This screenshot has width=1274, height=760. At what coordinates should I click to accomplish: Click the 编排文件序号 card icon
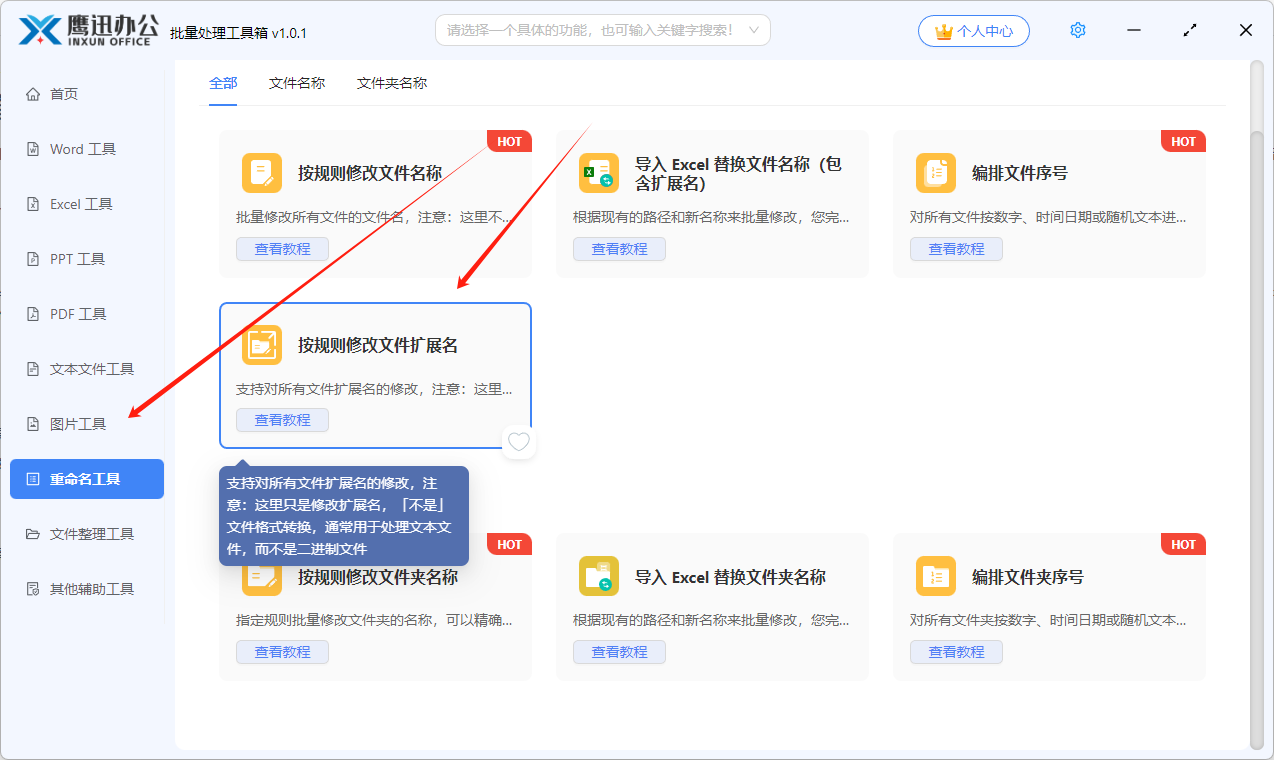(x=936, y=173)
